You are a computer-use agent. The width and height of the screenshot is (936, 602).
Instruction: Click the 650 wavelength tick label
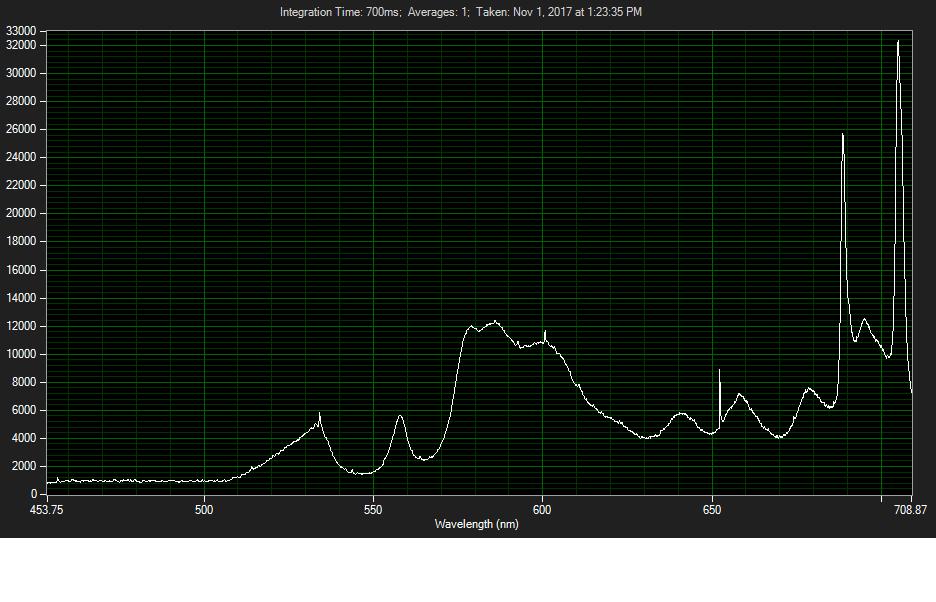[712, 510]
